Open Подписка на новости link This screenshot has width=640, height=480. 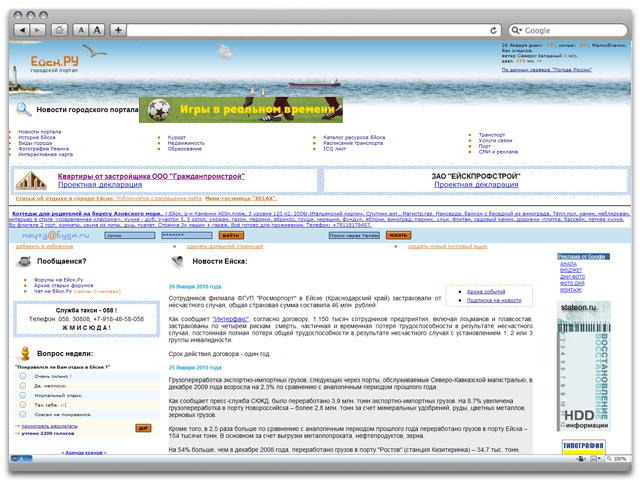494,300
